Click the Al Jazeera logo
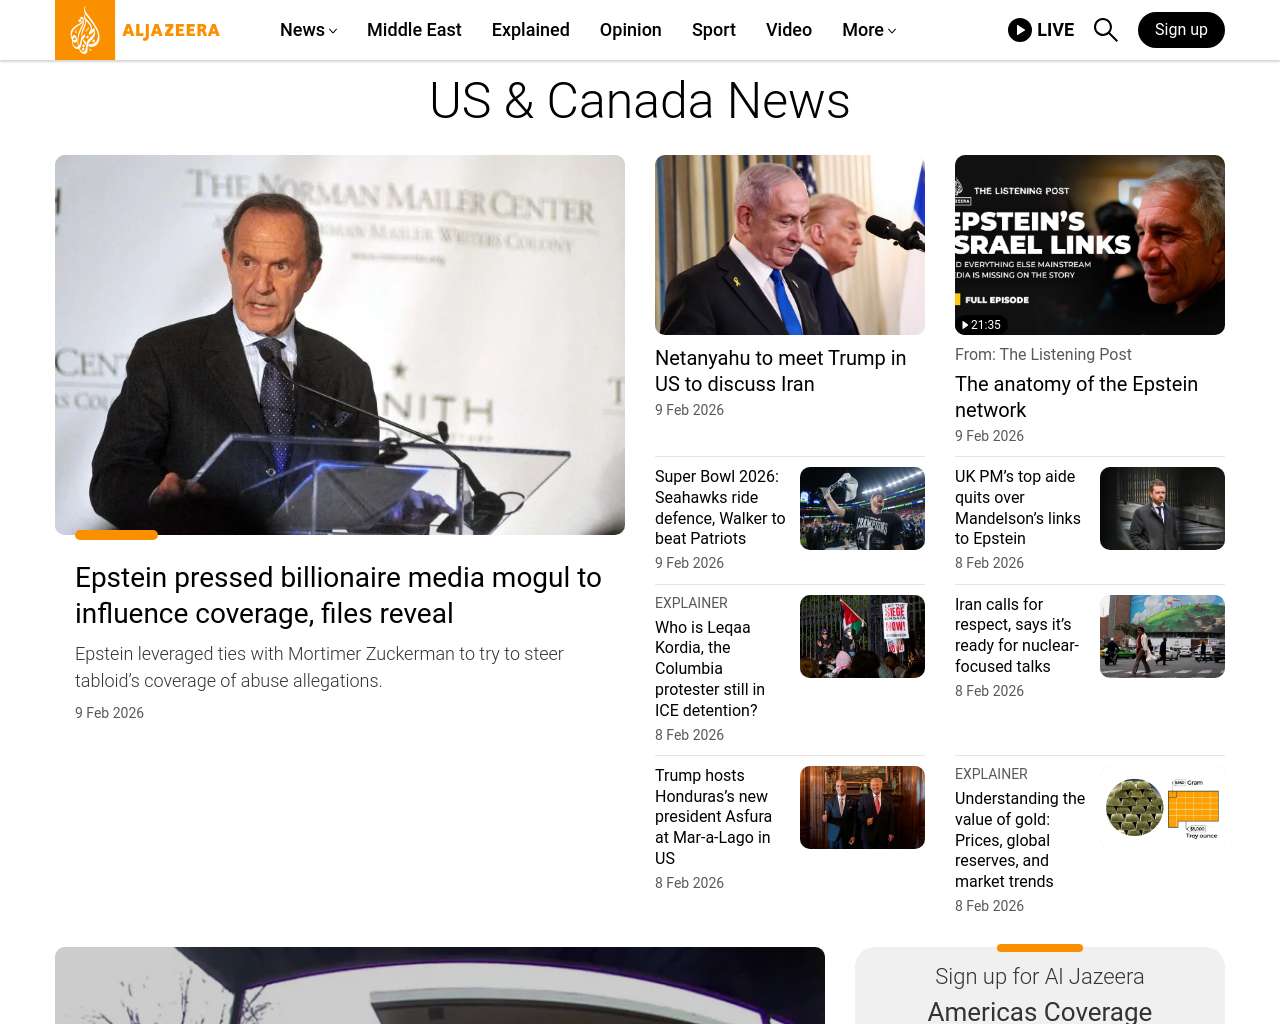The image size is (1280, 1024). click(138, 30)
